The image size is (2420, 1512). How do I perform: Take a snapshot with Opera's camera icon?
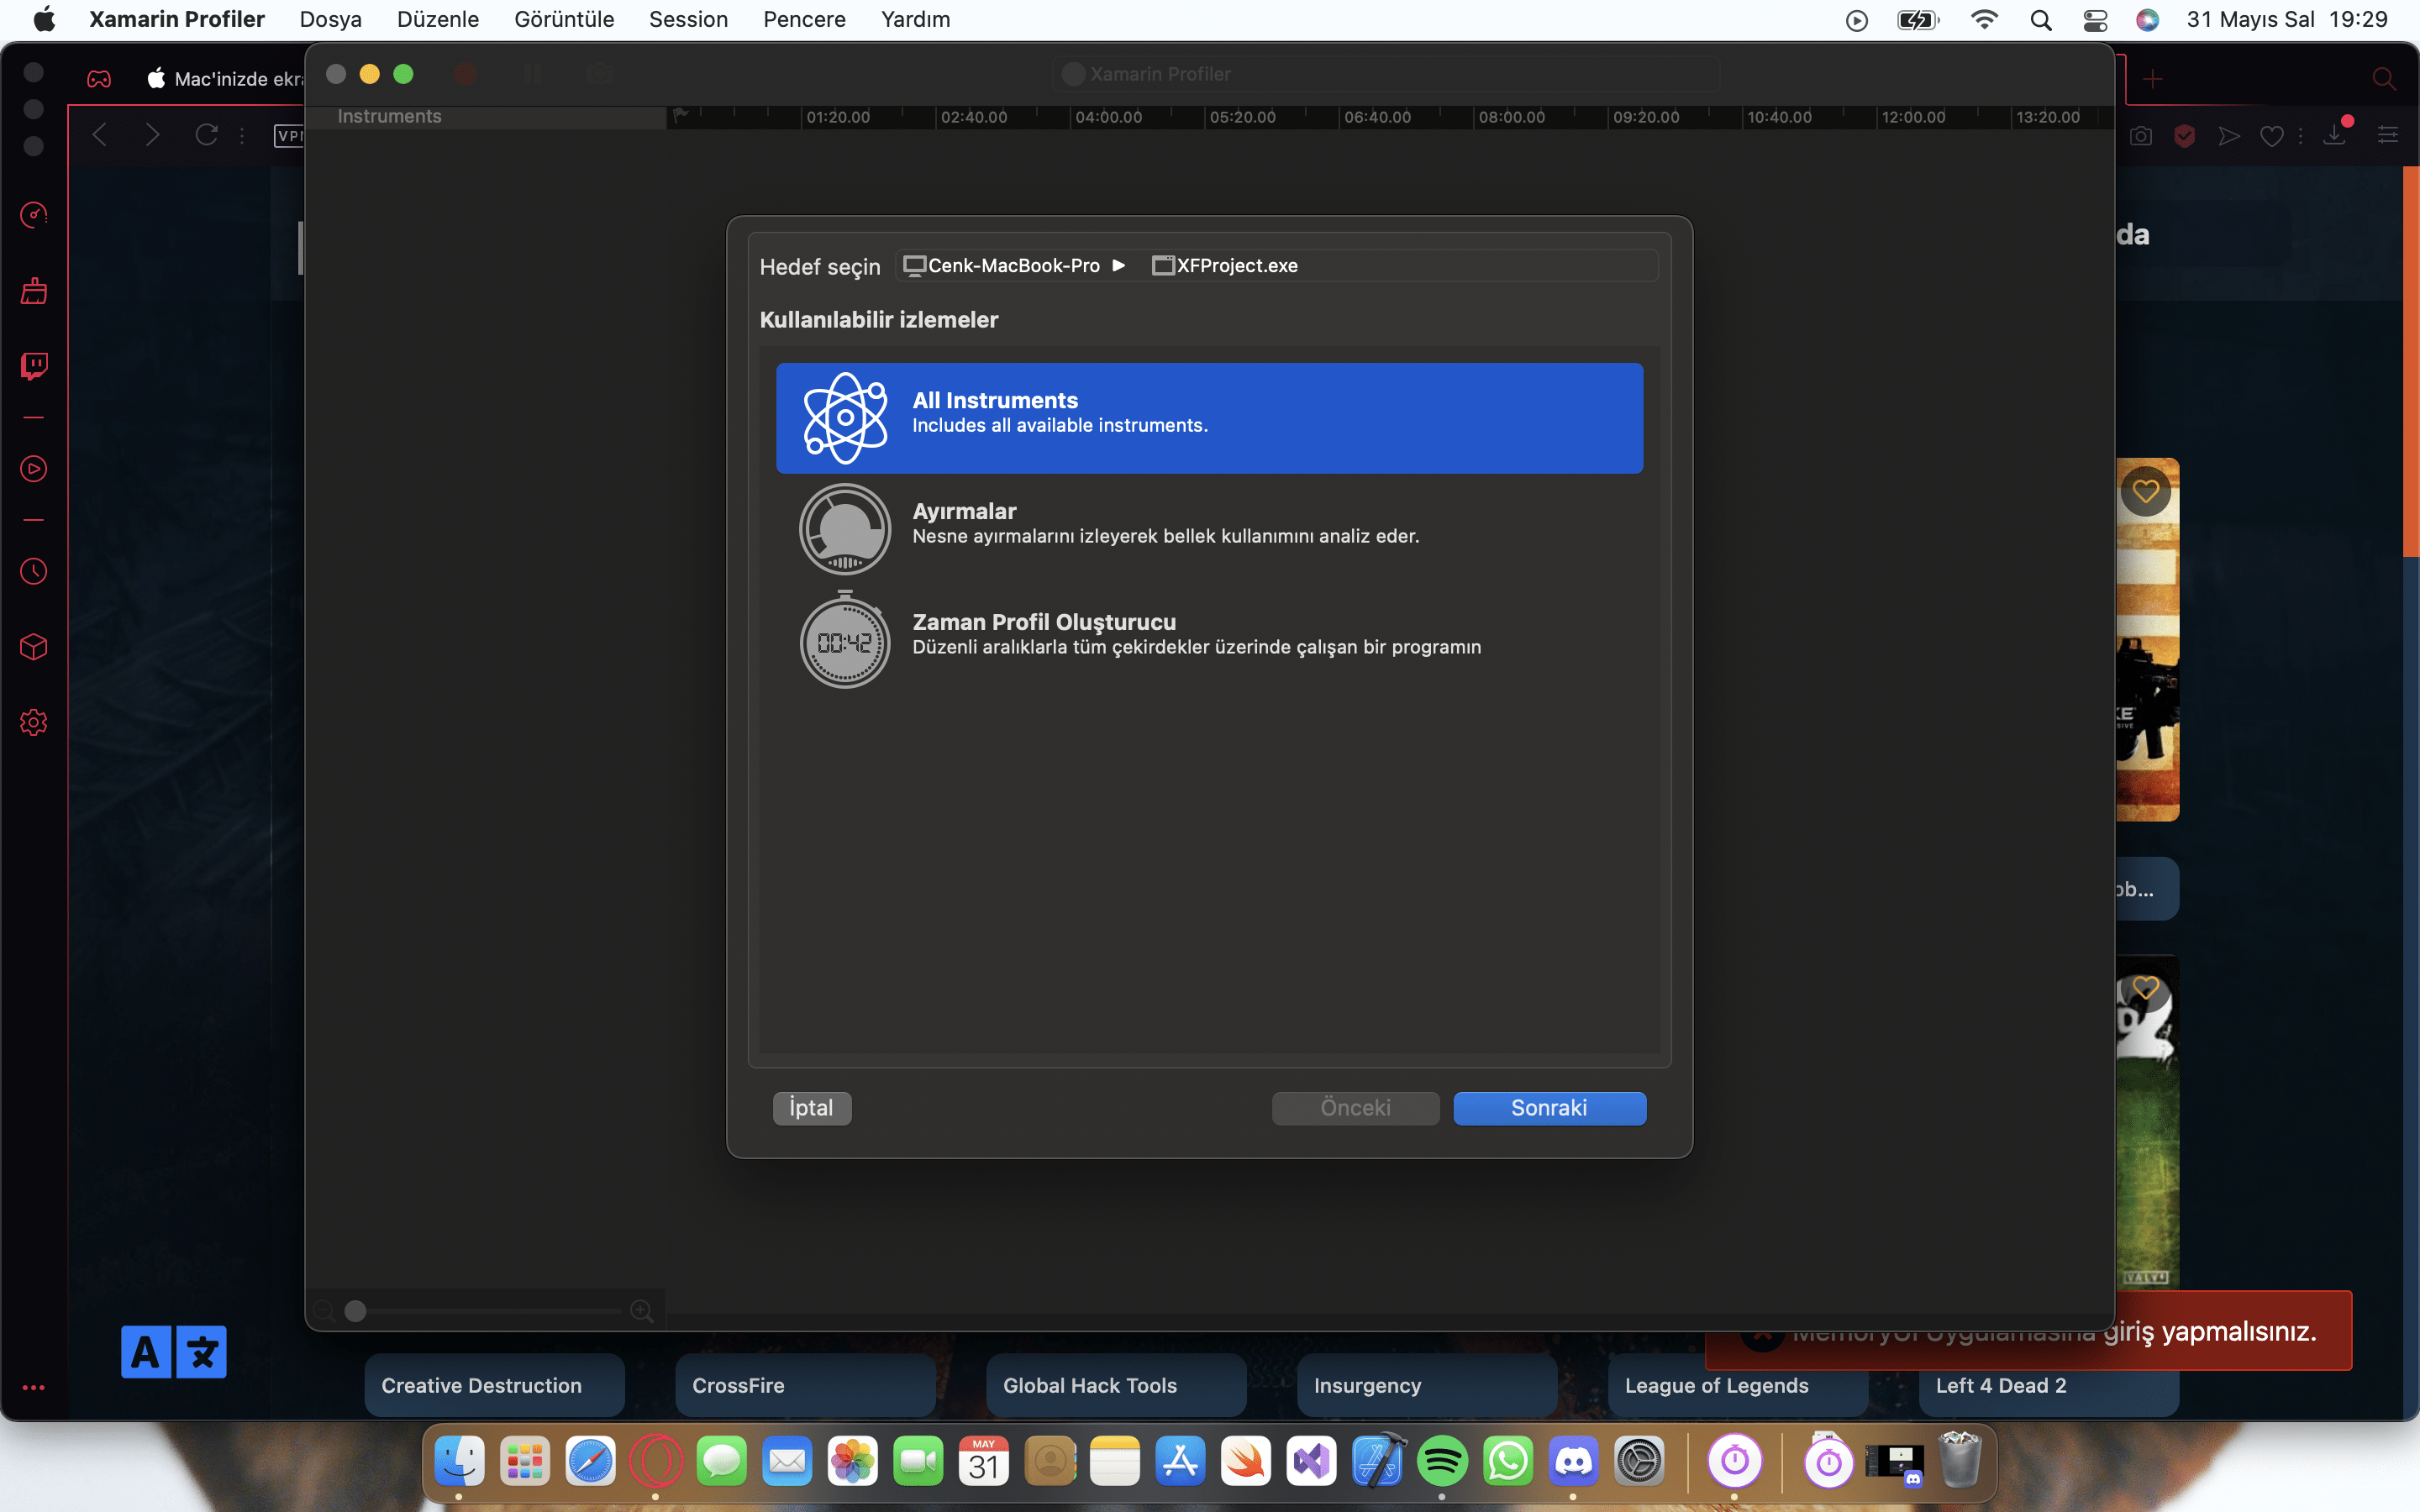2141,135
